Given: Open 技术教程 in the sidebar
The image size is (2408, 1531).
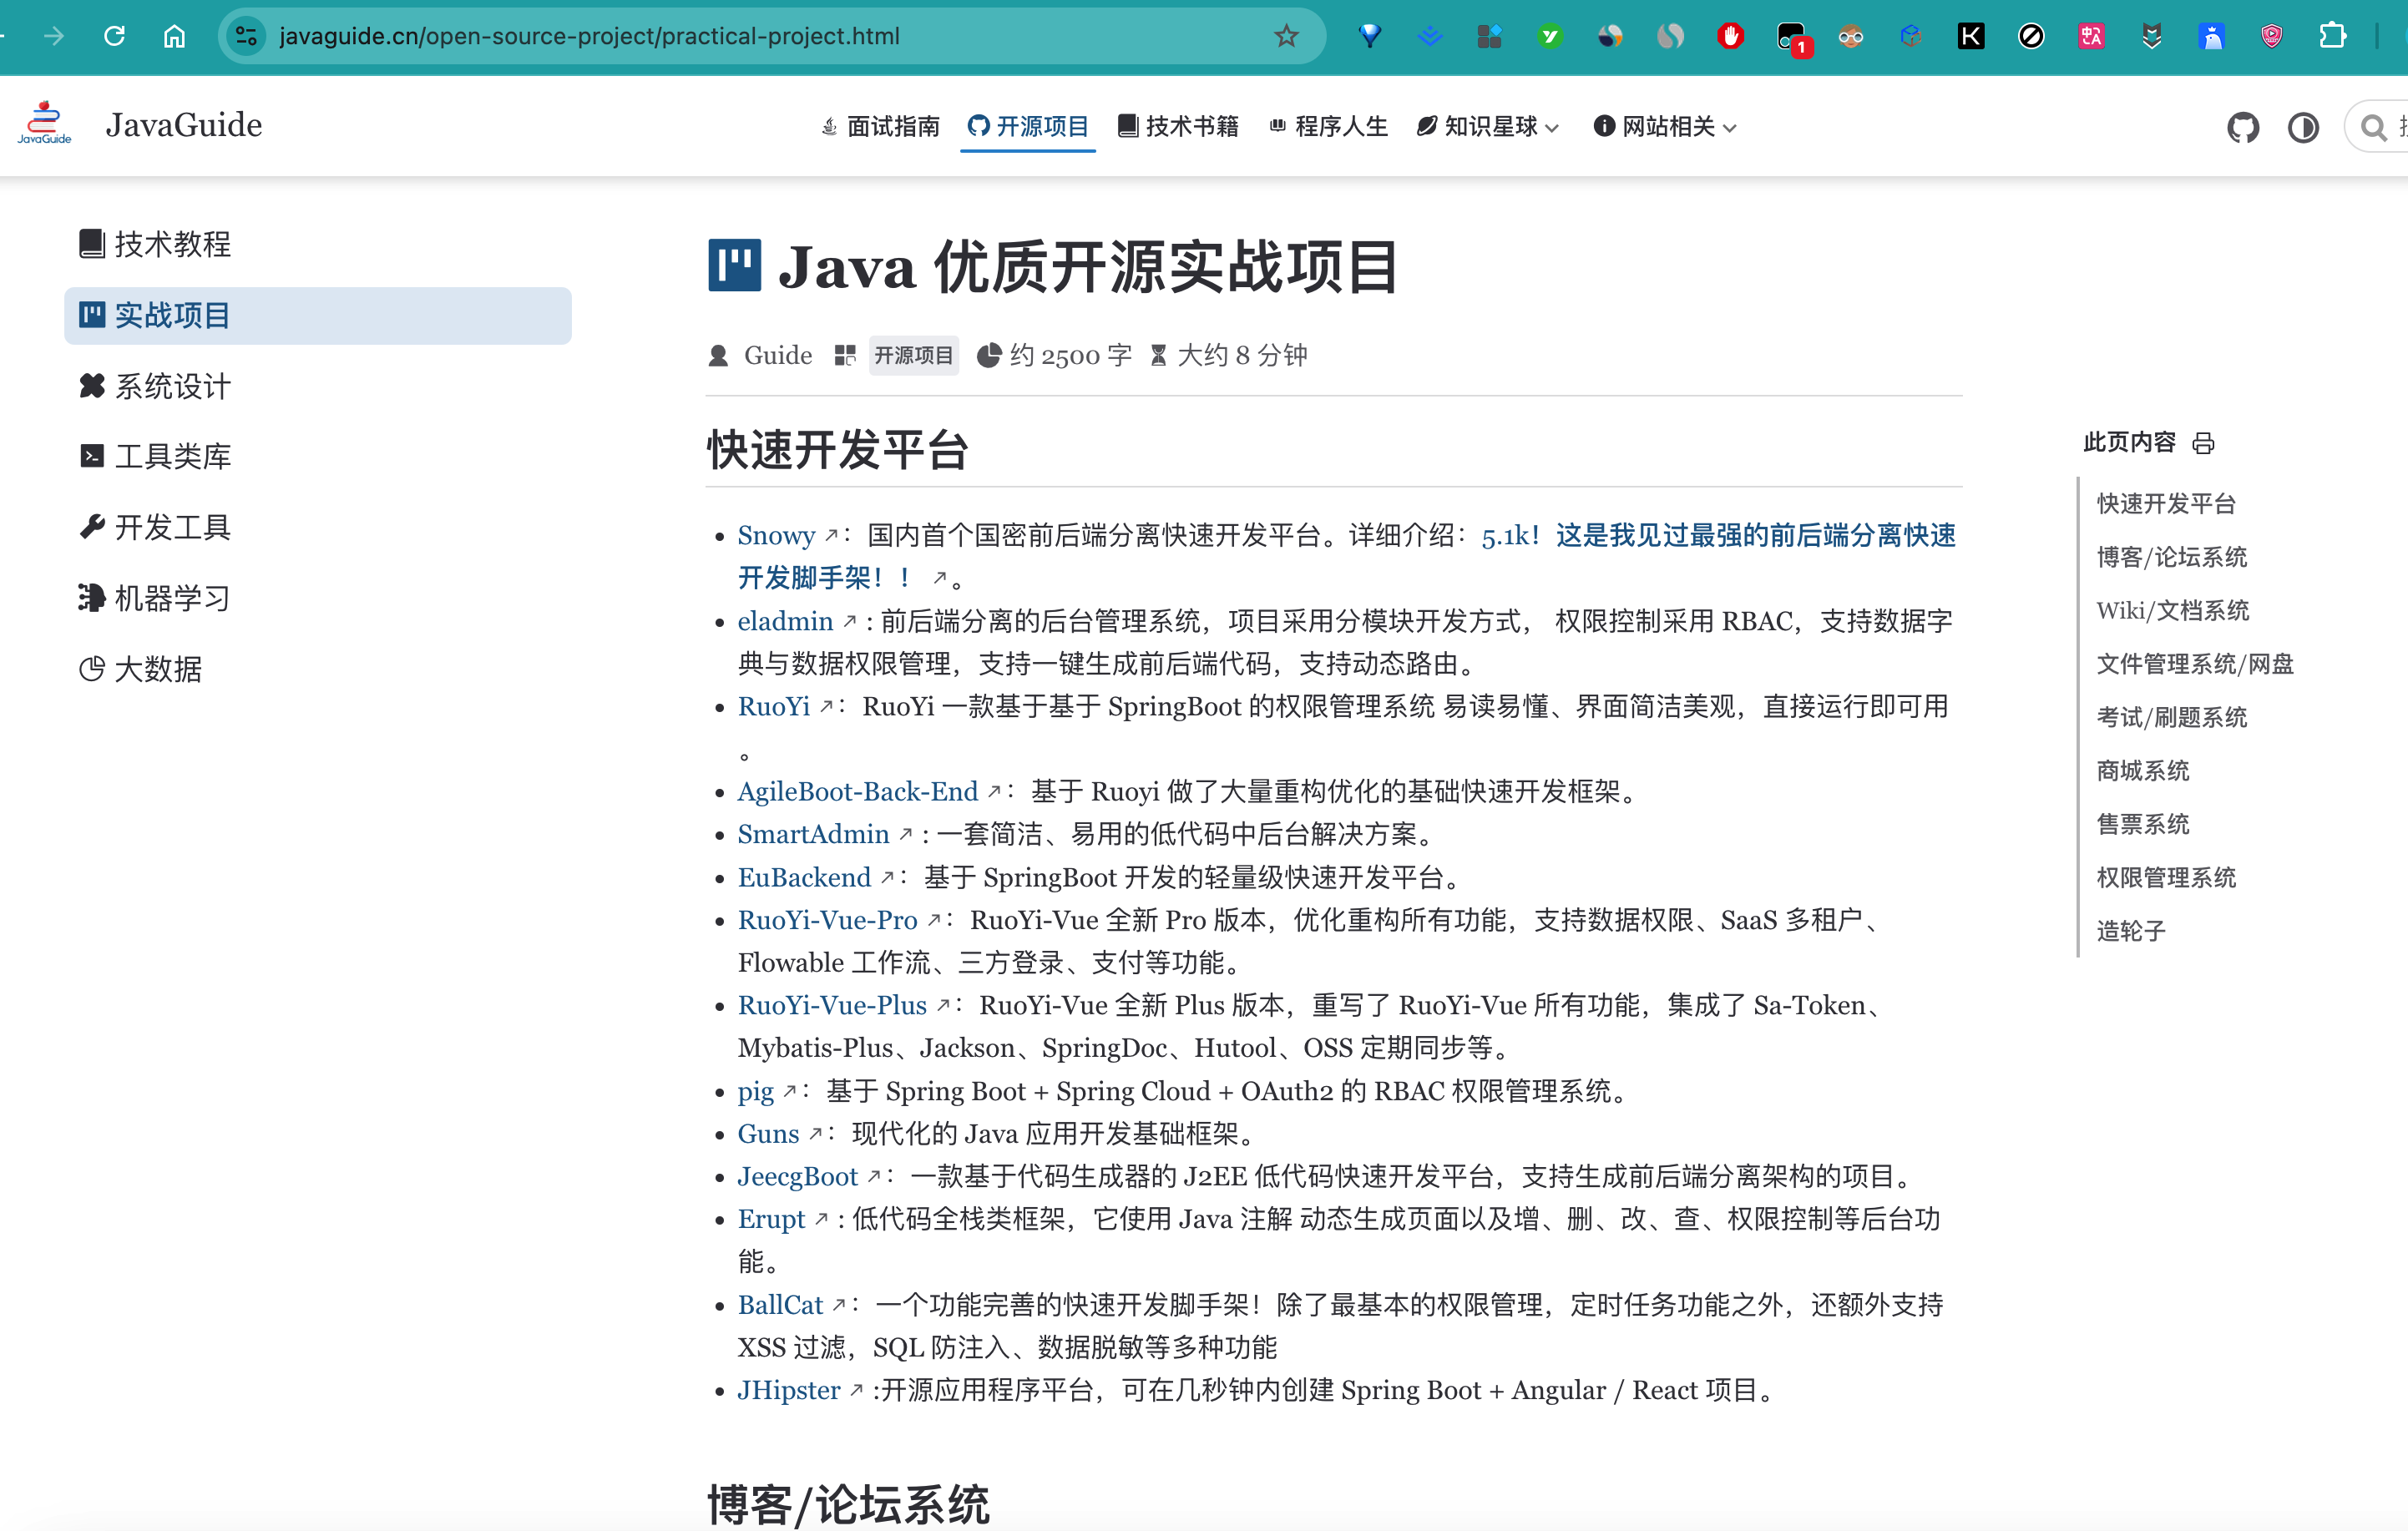Looking at the screenshot, I should (318, 244).
